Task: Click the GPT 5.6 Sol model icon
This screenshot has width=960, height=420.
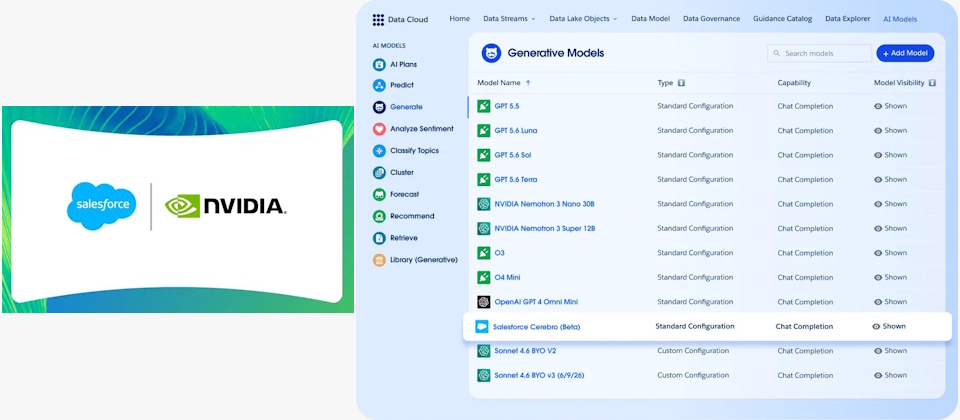Action: pyautogui.click(x=484, y=155)
